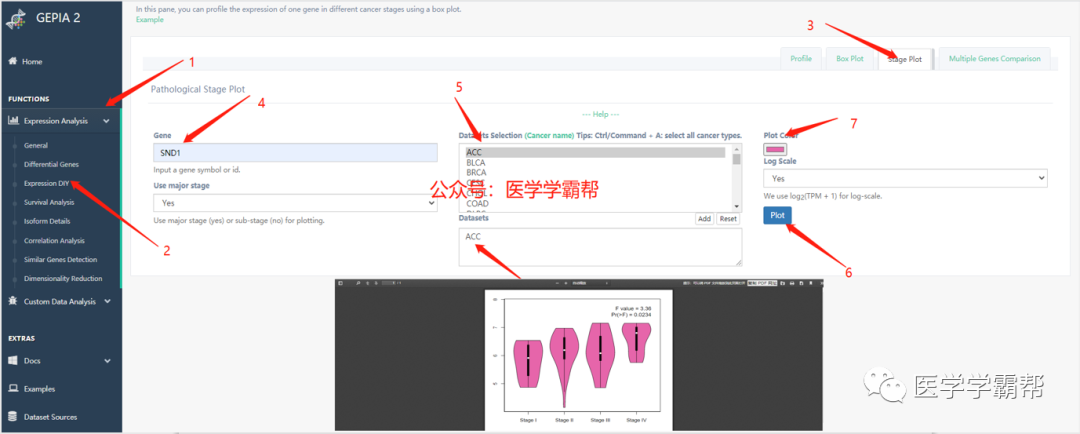Expand the Docs menu chevron
1080x434 pixels.
tap(107, 361)
